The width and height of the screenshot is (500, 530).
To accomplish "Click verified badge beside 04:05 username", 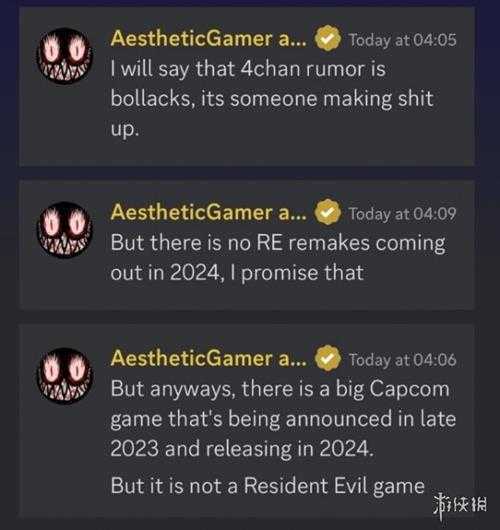I will coord(328,39).
